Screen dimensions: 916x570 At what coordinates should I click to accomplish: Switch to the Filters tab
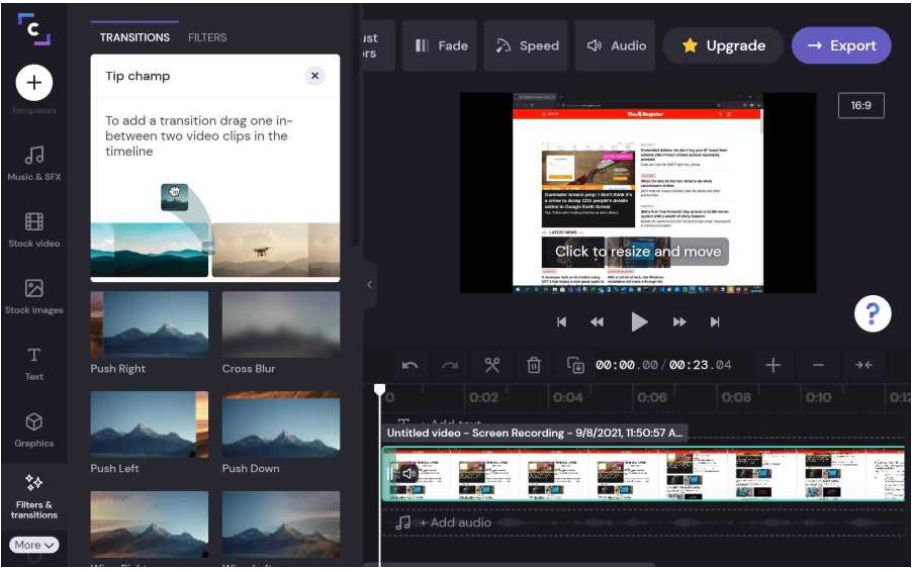[x=207, y=38]
